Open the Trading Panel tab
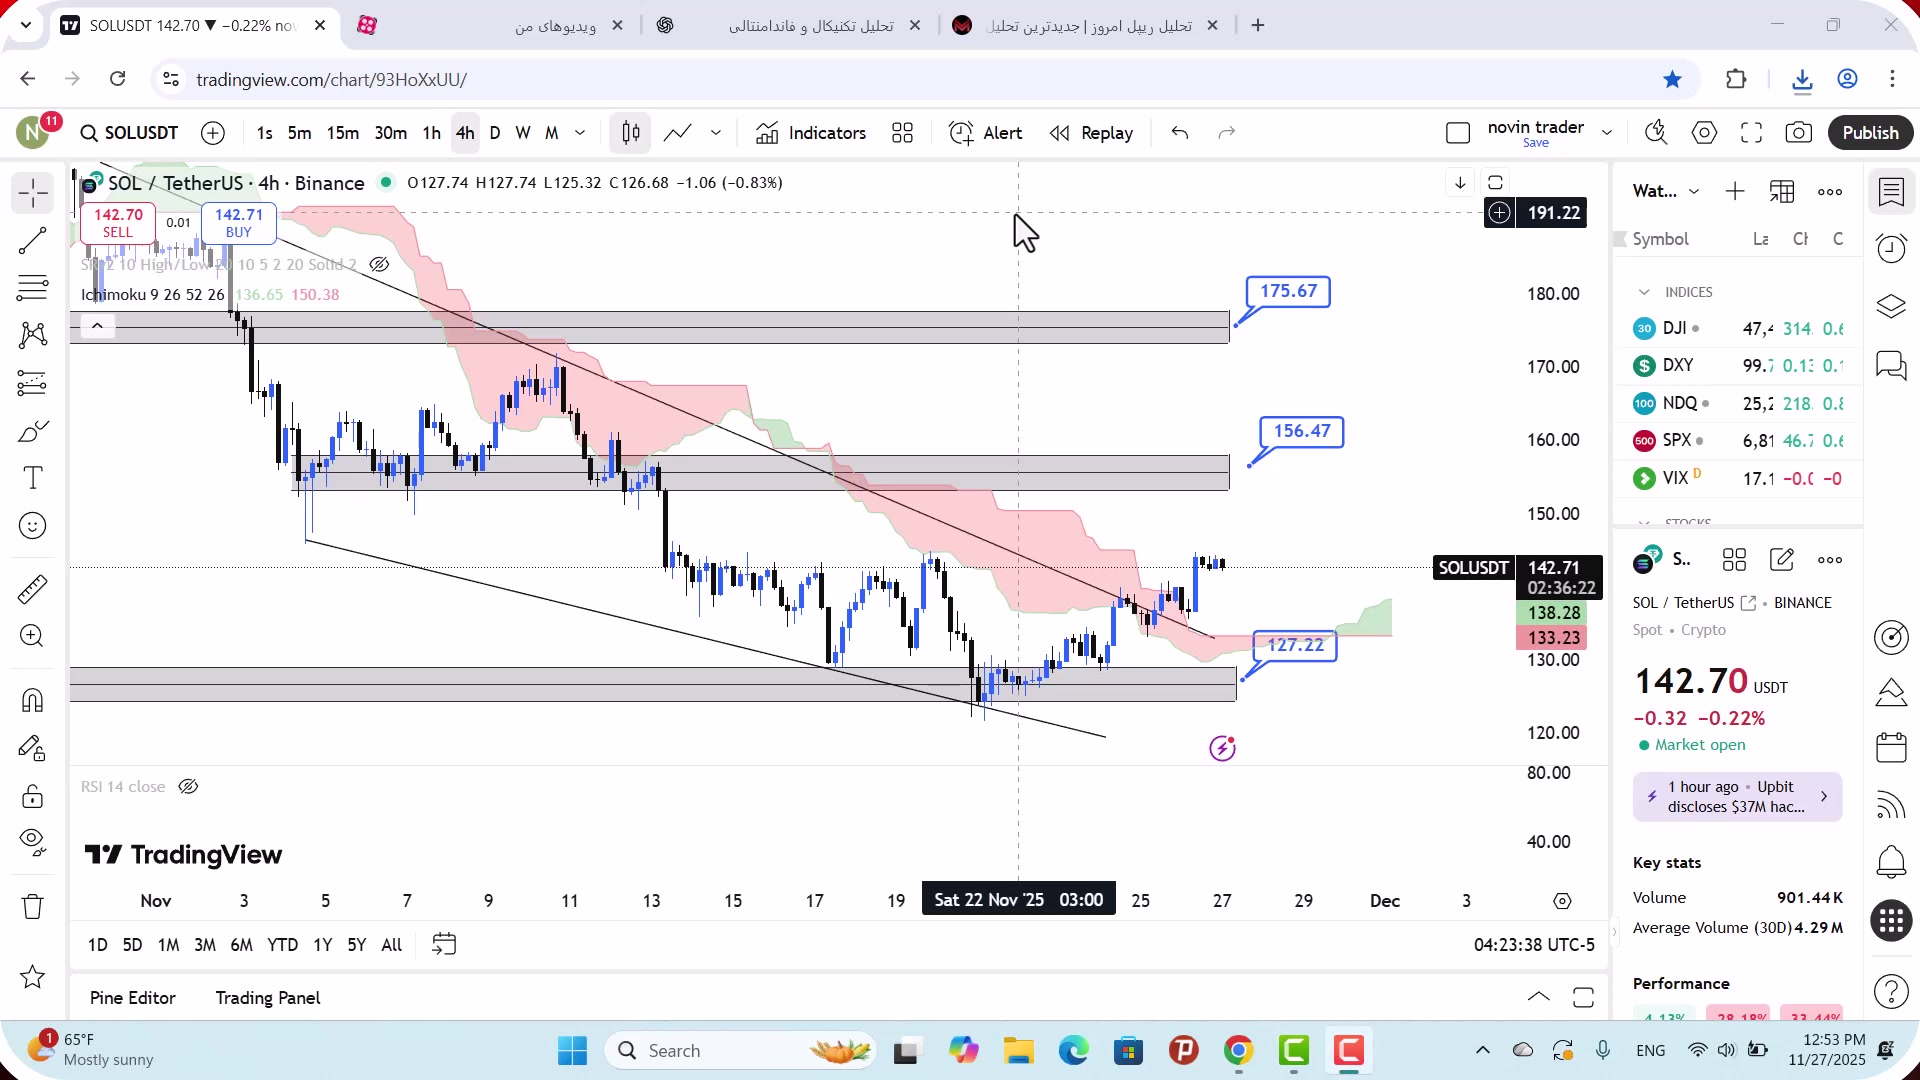 pos(268,998)
